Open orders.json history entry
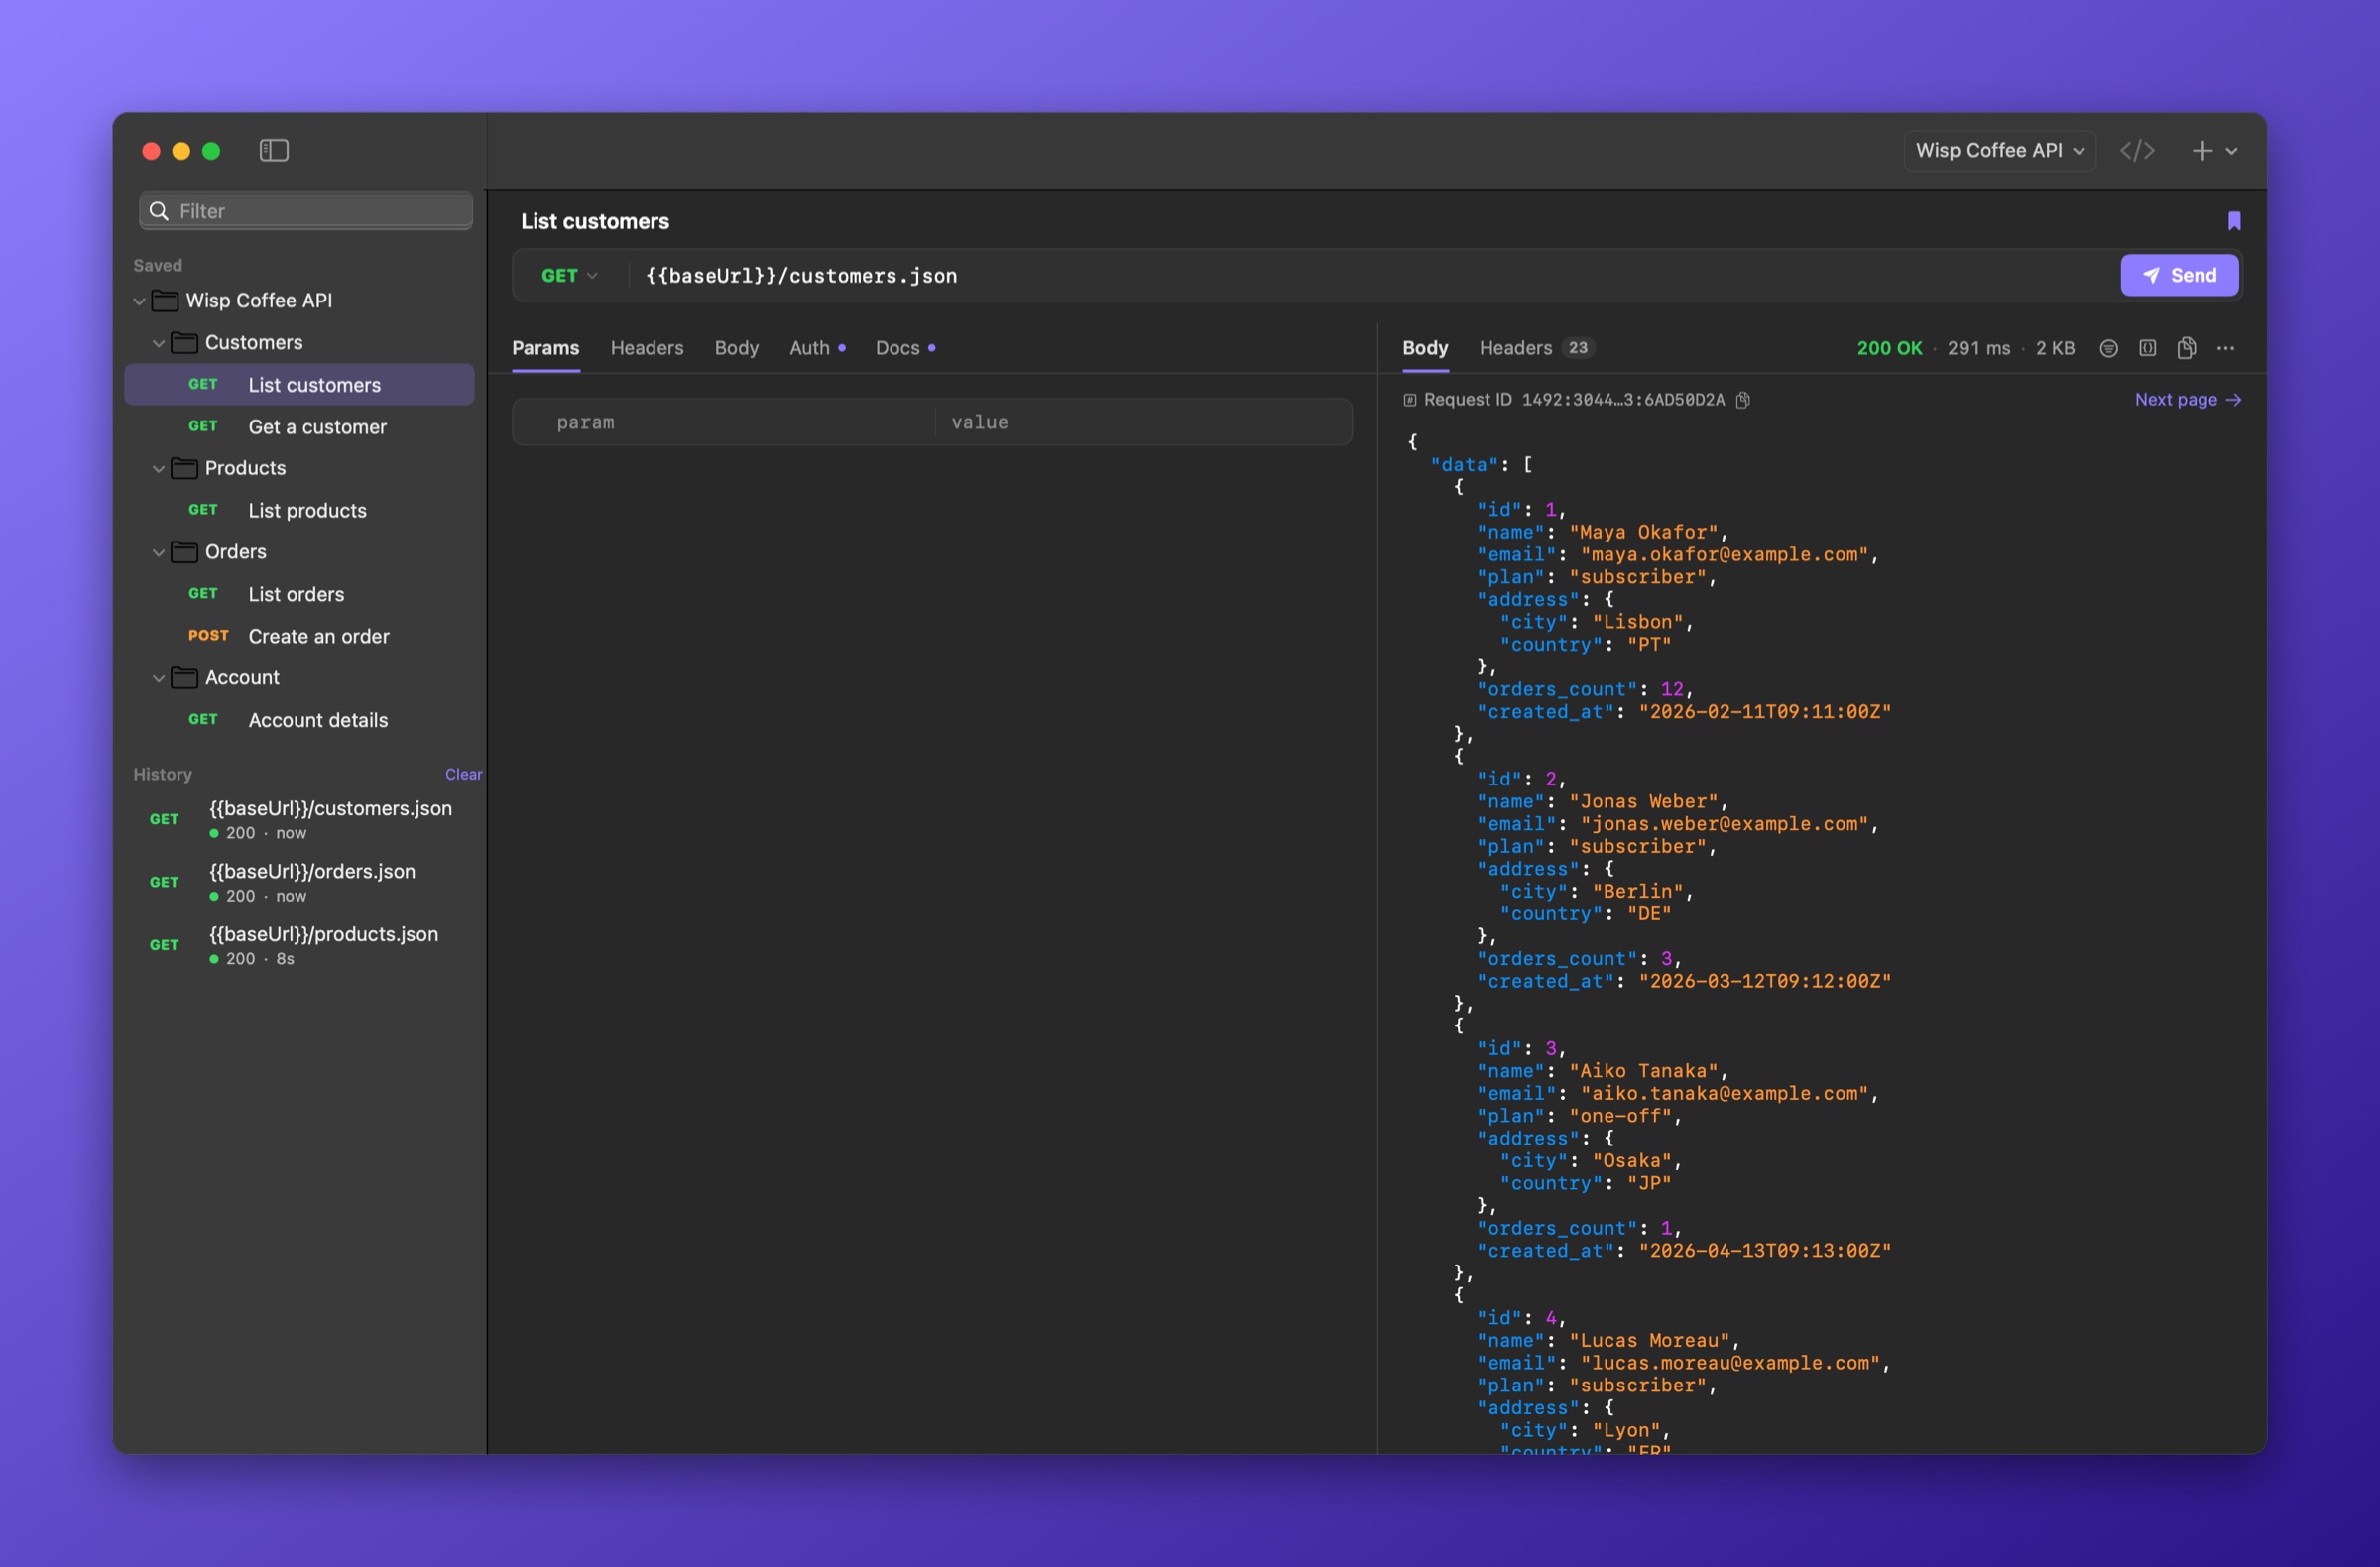 point(299,882)
